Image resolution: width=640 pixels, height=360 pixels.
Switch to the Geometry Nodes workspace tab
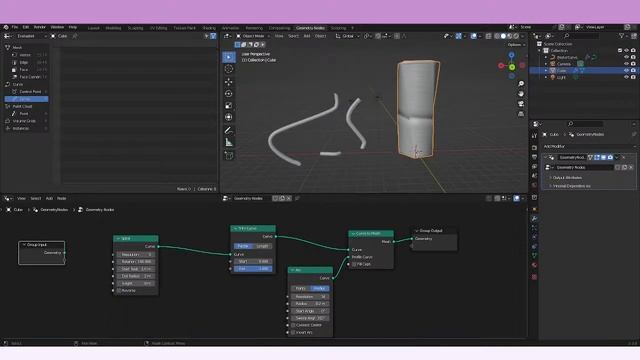(x=310, y=28)
